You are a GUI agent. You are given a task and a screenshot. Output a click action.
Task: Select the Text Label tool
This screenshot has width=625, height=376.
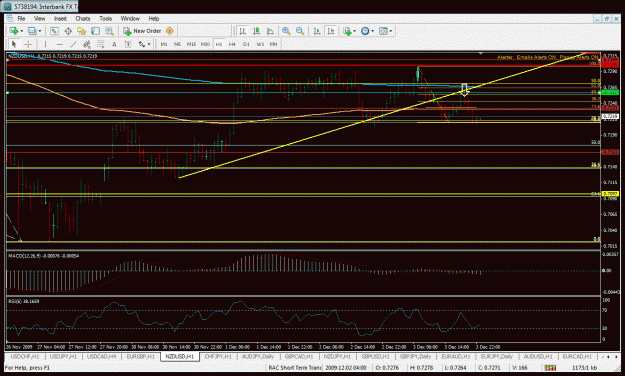point(128,44)
